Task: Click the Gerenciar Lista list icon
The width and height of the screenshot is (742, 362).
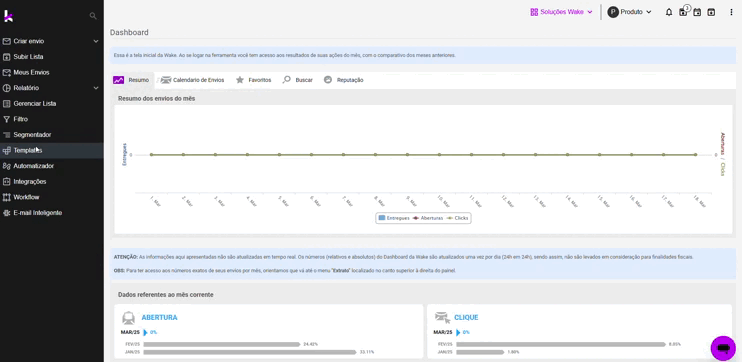Action: [x=6, y=104]
